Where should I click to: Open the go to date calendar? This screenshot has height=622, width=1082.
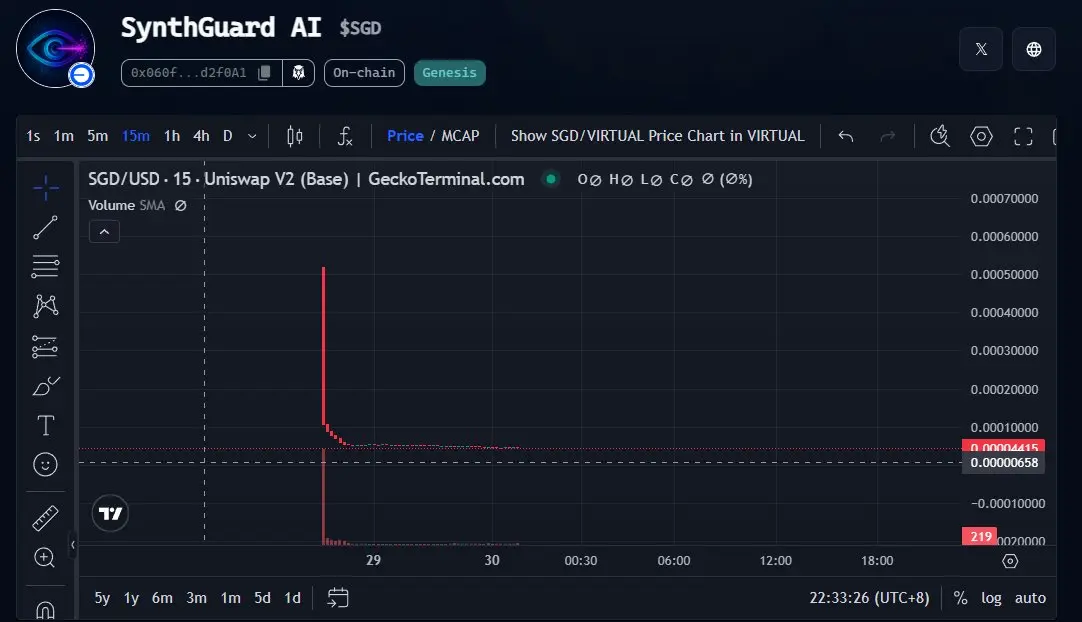click(337, 598)
